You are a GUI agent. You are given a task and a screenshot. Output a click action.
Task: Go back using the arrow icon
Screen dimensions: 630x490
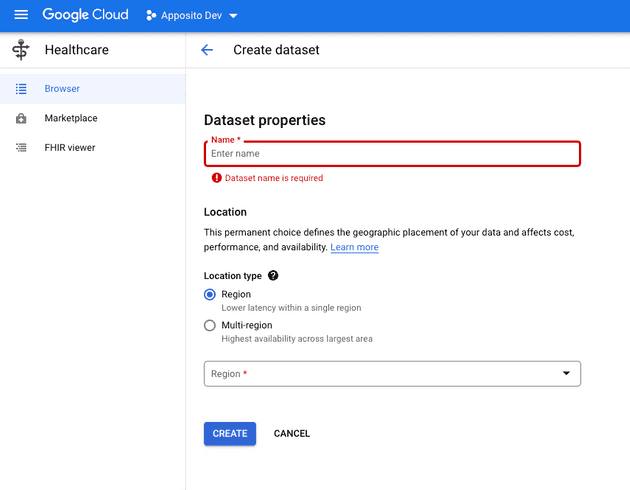207,50
